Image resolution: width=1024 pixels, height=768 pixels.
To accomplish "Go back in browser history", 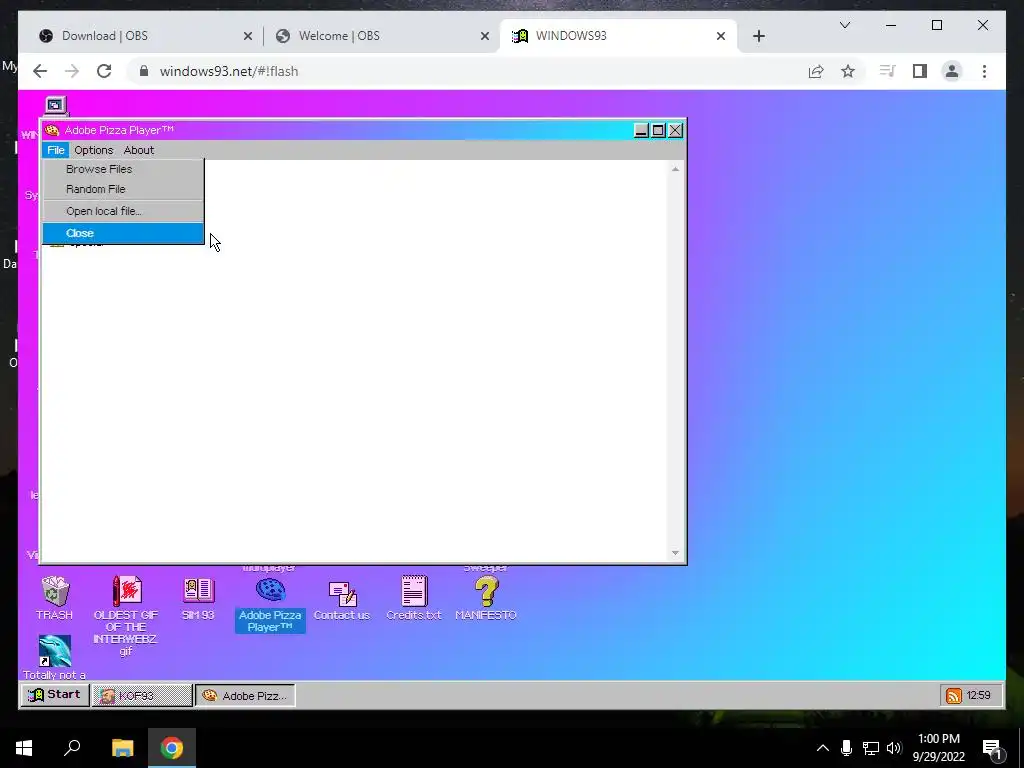I will [40, 71].
